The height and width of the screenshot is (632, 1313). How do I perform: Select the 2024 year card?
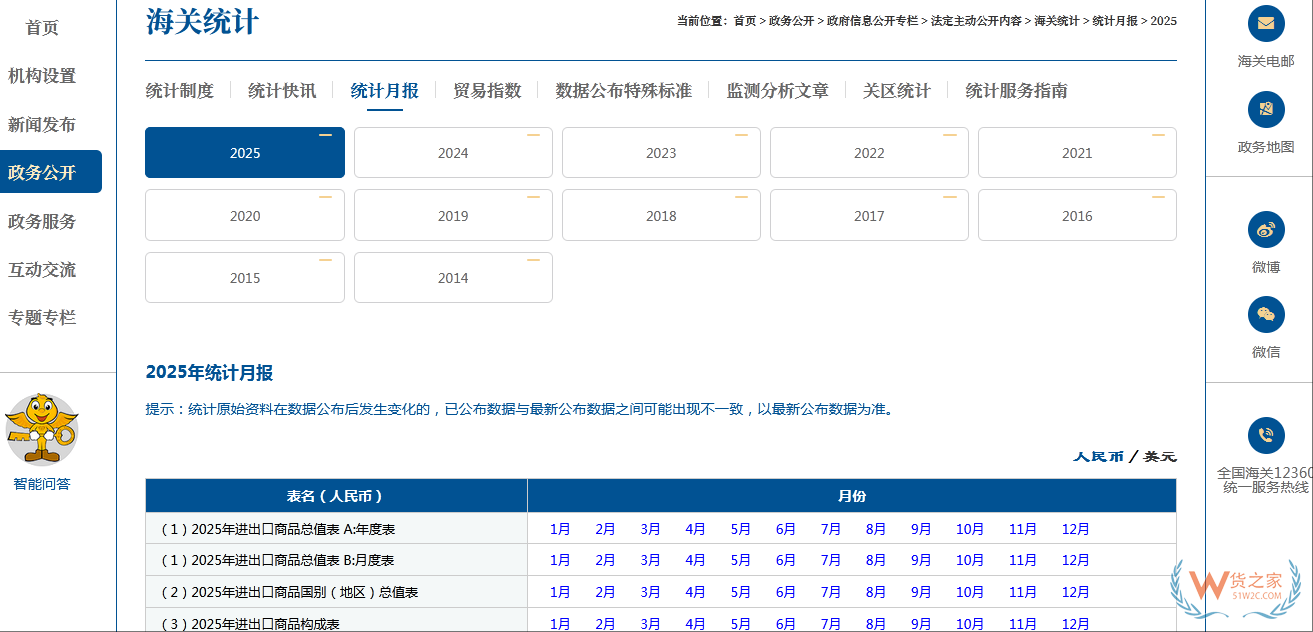(x=452, y=152)
